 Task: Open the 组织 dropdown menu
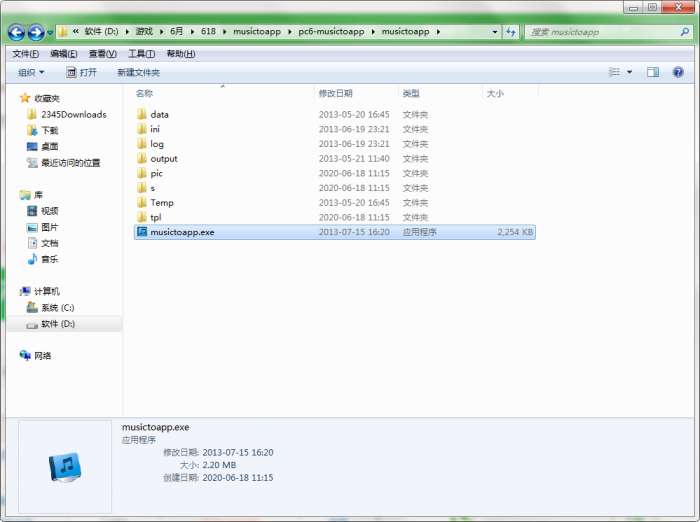coord(31,72)
